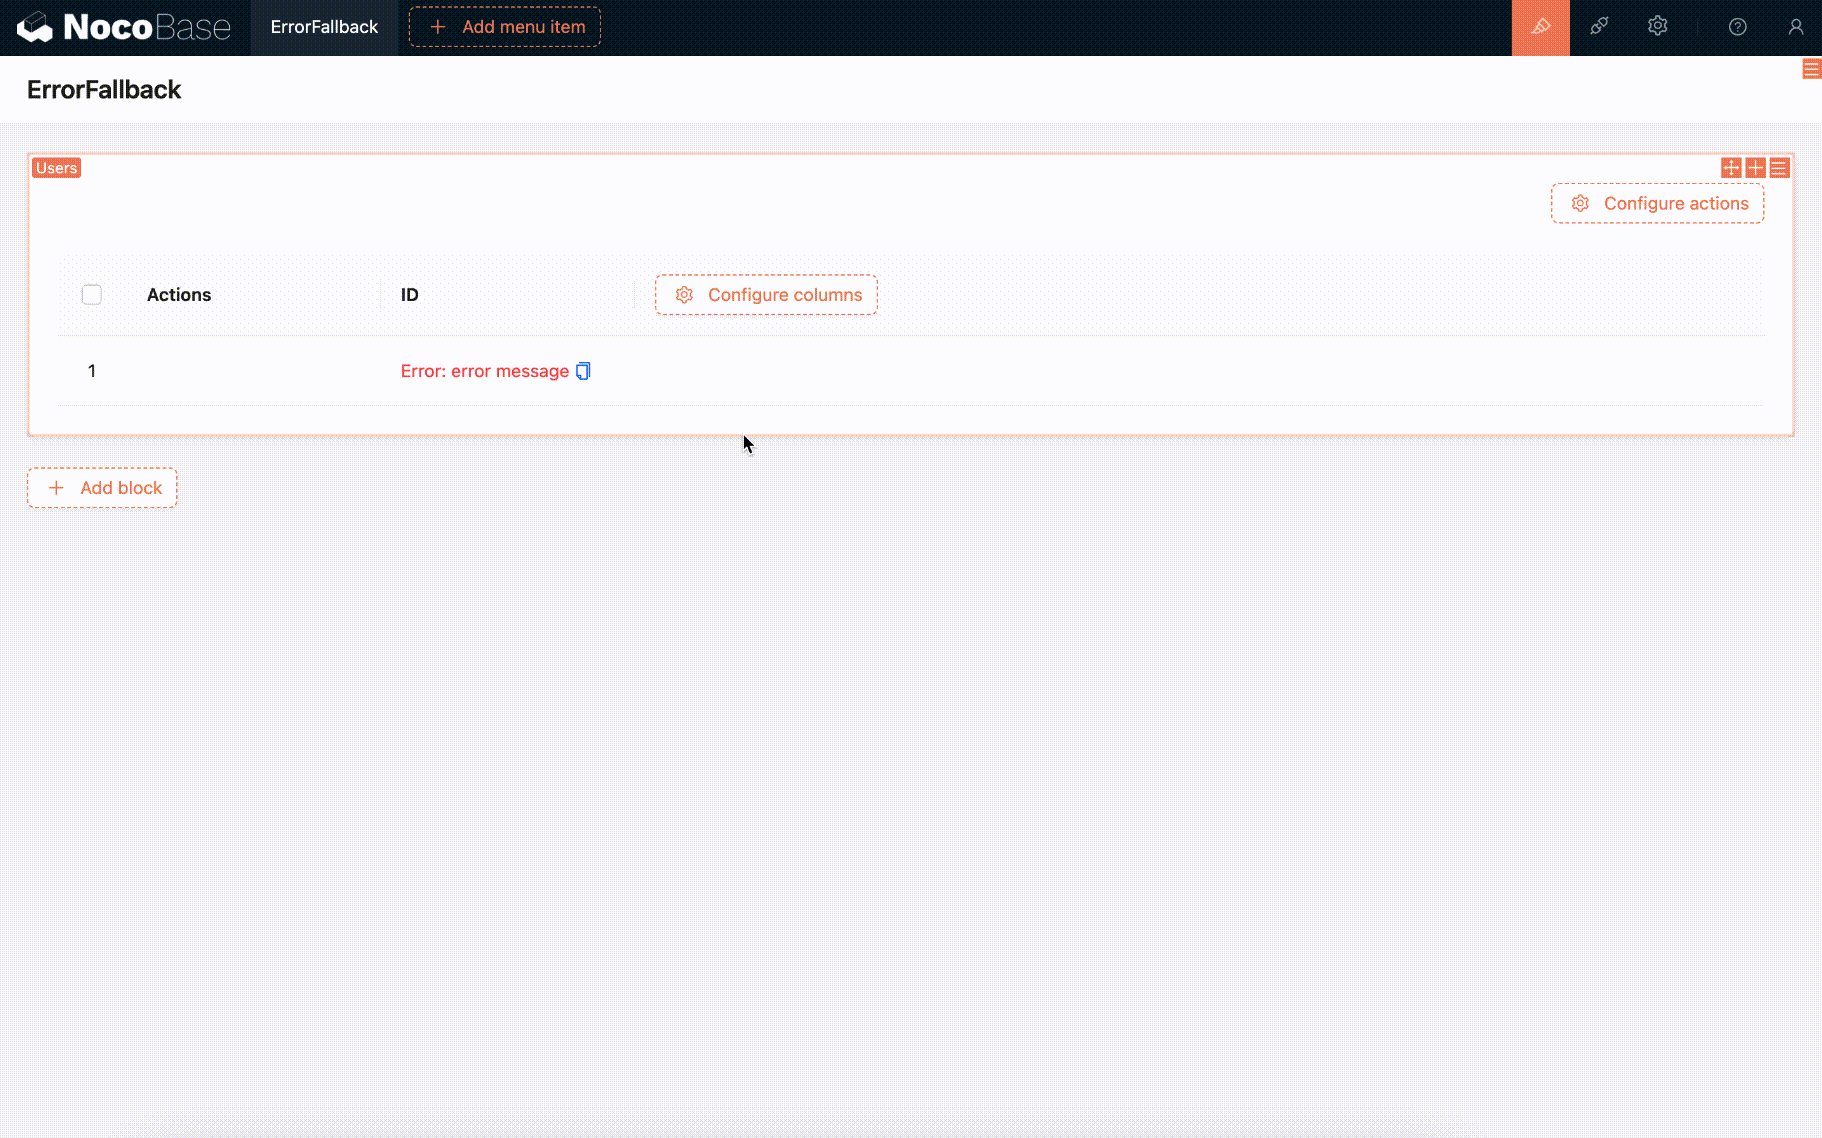Toggle the UI Editor highlighter icon
This screenshot has width=1822, height=1138.
tap(1540, 27)
